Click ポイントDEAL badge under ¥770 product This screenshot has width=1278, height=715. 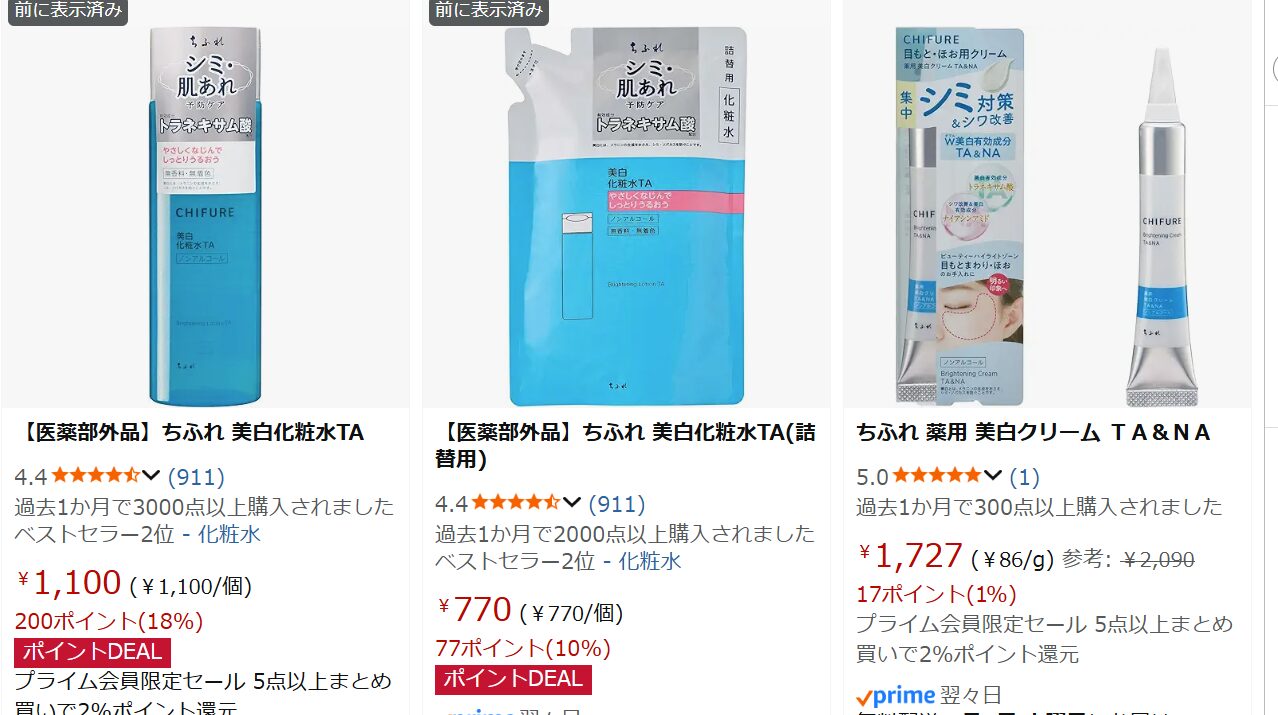tap(513, 679)
